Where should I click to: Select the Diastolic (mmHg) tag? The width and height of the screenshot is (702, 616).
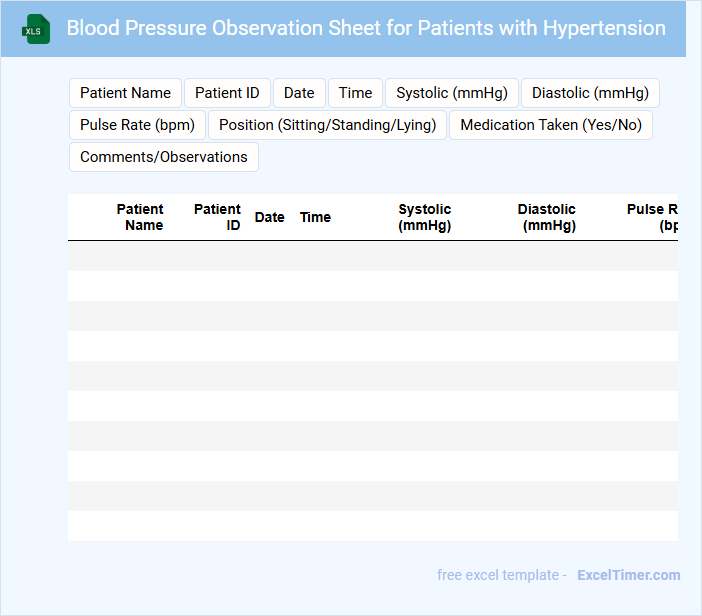pyautogui.click(x=590, y=93)
